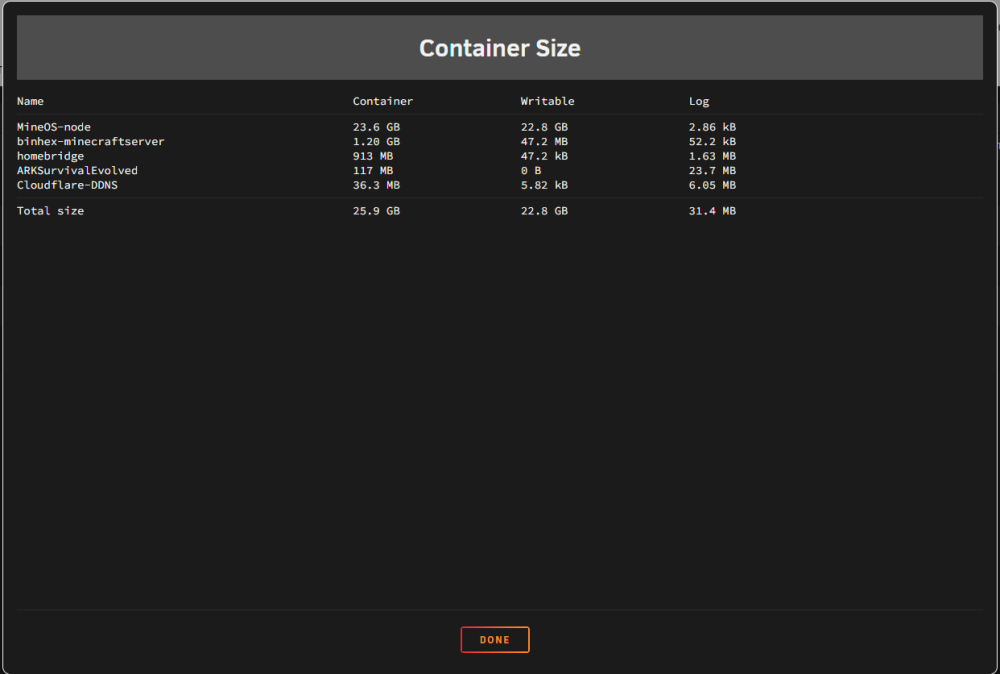Select ARKSurvivalEvolved log size 23.7 MB

pyautogui.click(x=712, y=170)
